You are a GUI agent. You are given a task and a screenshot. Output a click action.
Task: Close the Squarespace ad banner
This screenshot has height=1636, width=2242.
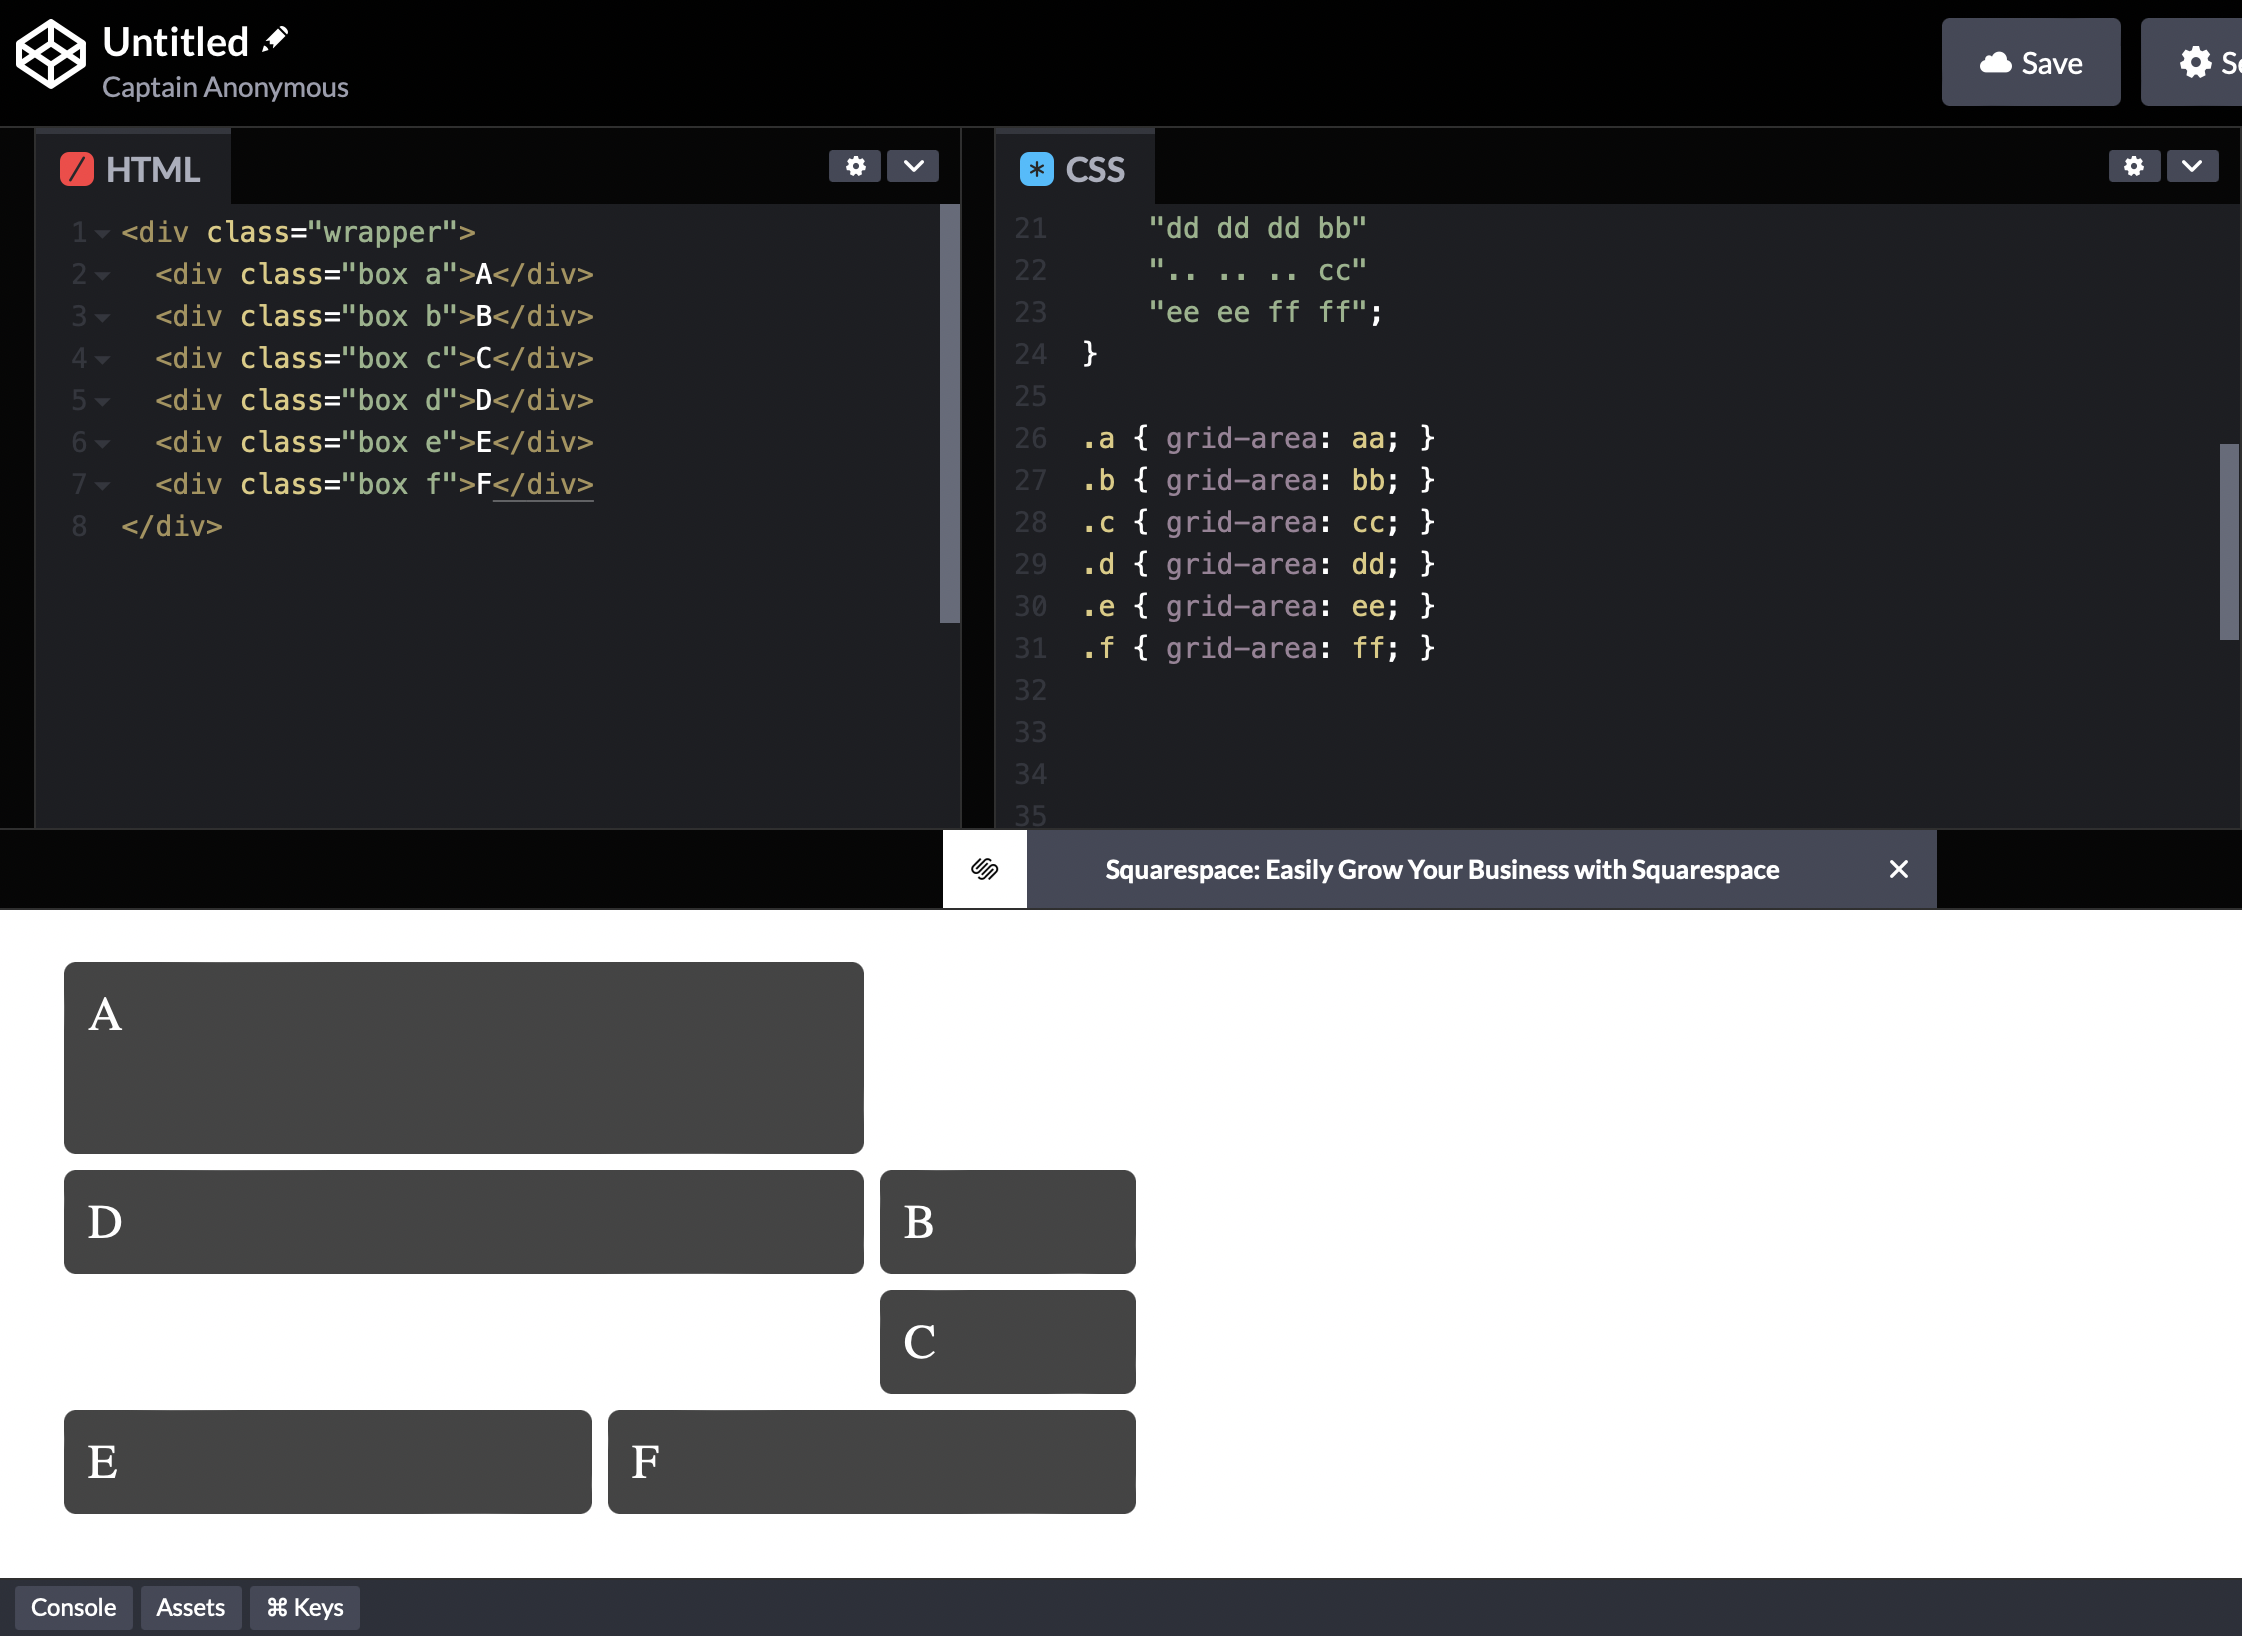click(x=1899, y=869)
